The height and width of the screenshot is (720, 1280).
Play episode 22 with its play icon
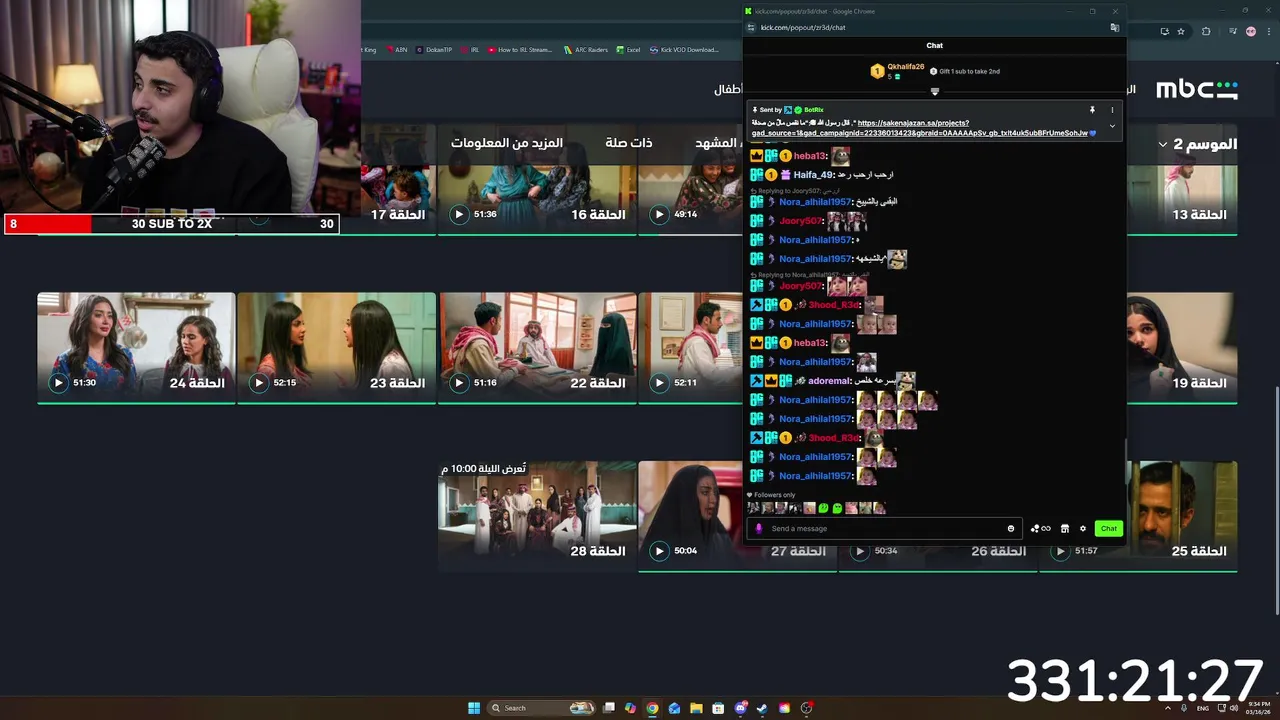click(x=459, y=382)
